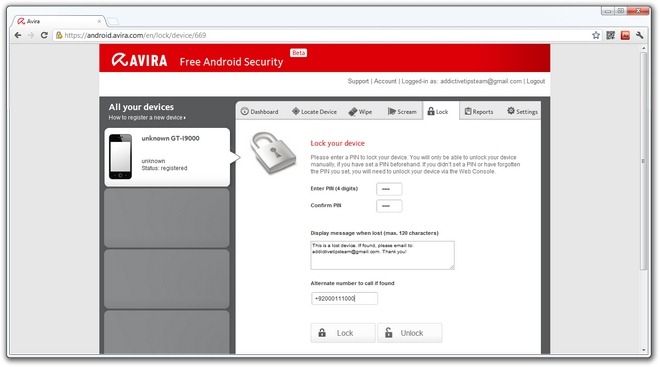Click 'Free Android Security' title
This screenshot has width=660, height=367.
click(231, 62)
